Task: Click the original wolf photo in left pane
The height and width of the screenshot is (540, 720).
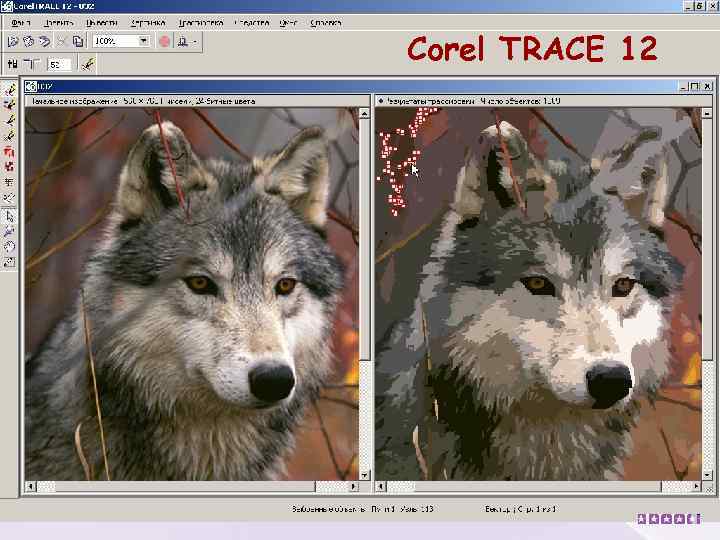Action: 192,294
